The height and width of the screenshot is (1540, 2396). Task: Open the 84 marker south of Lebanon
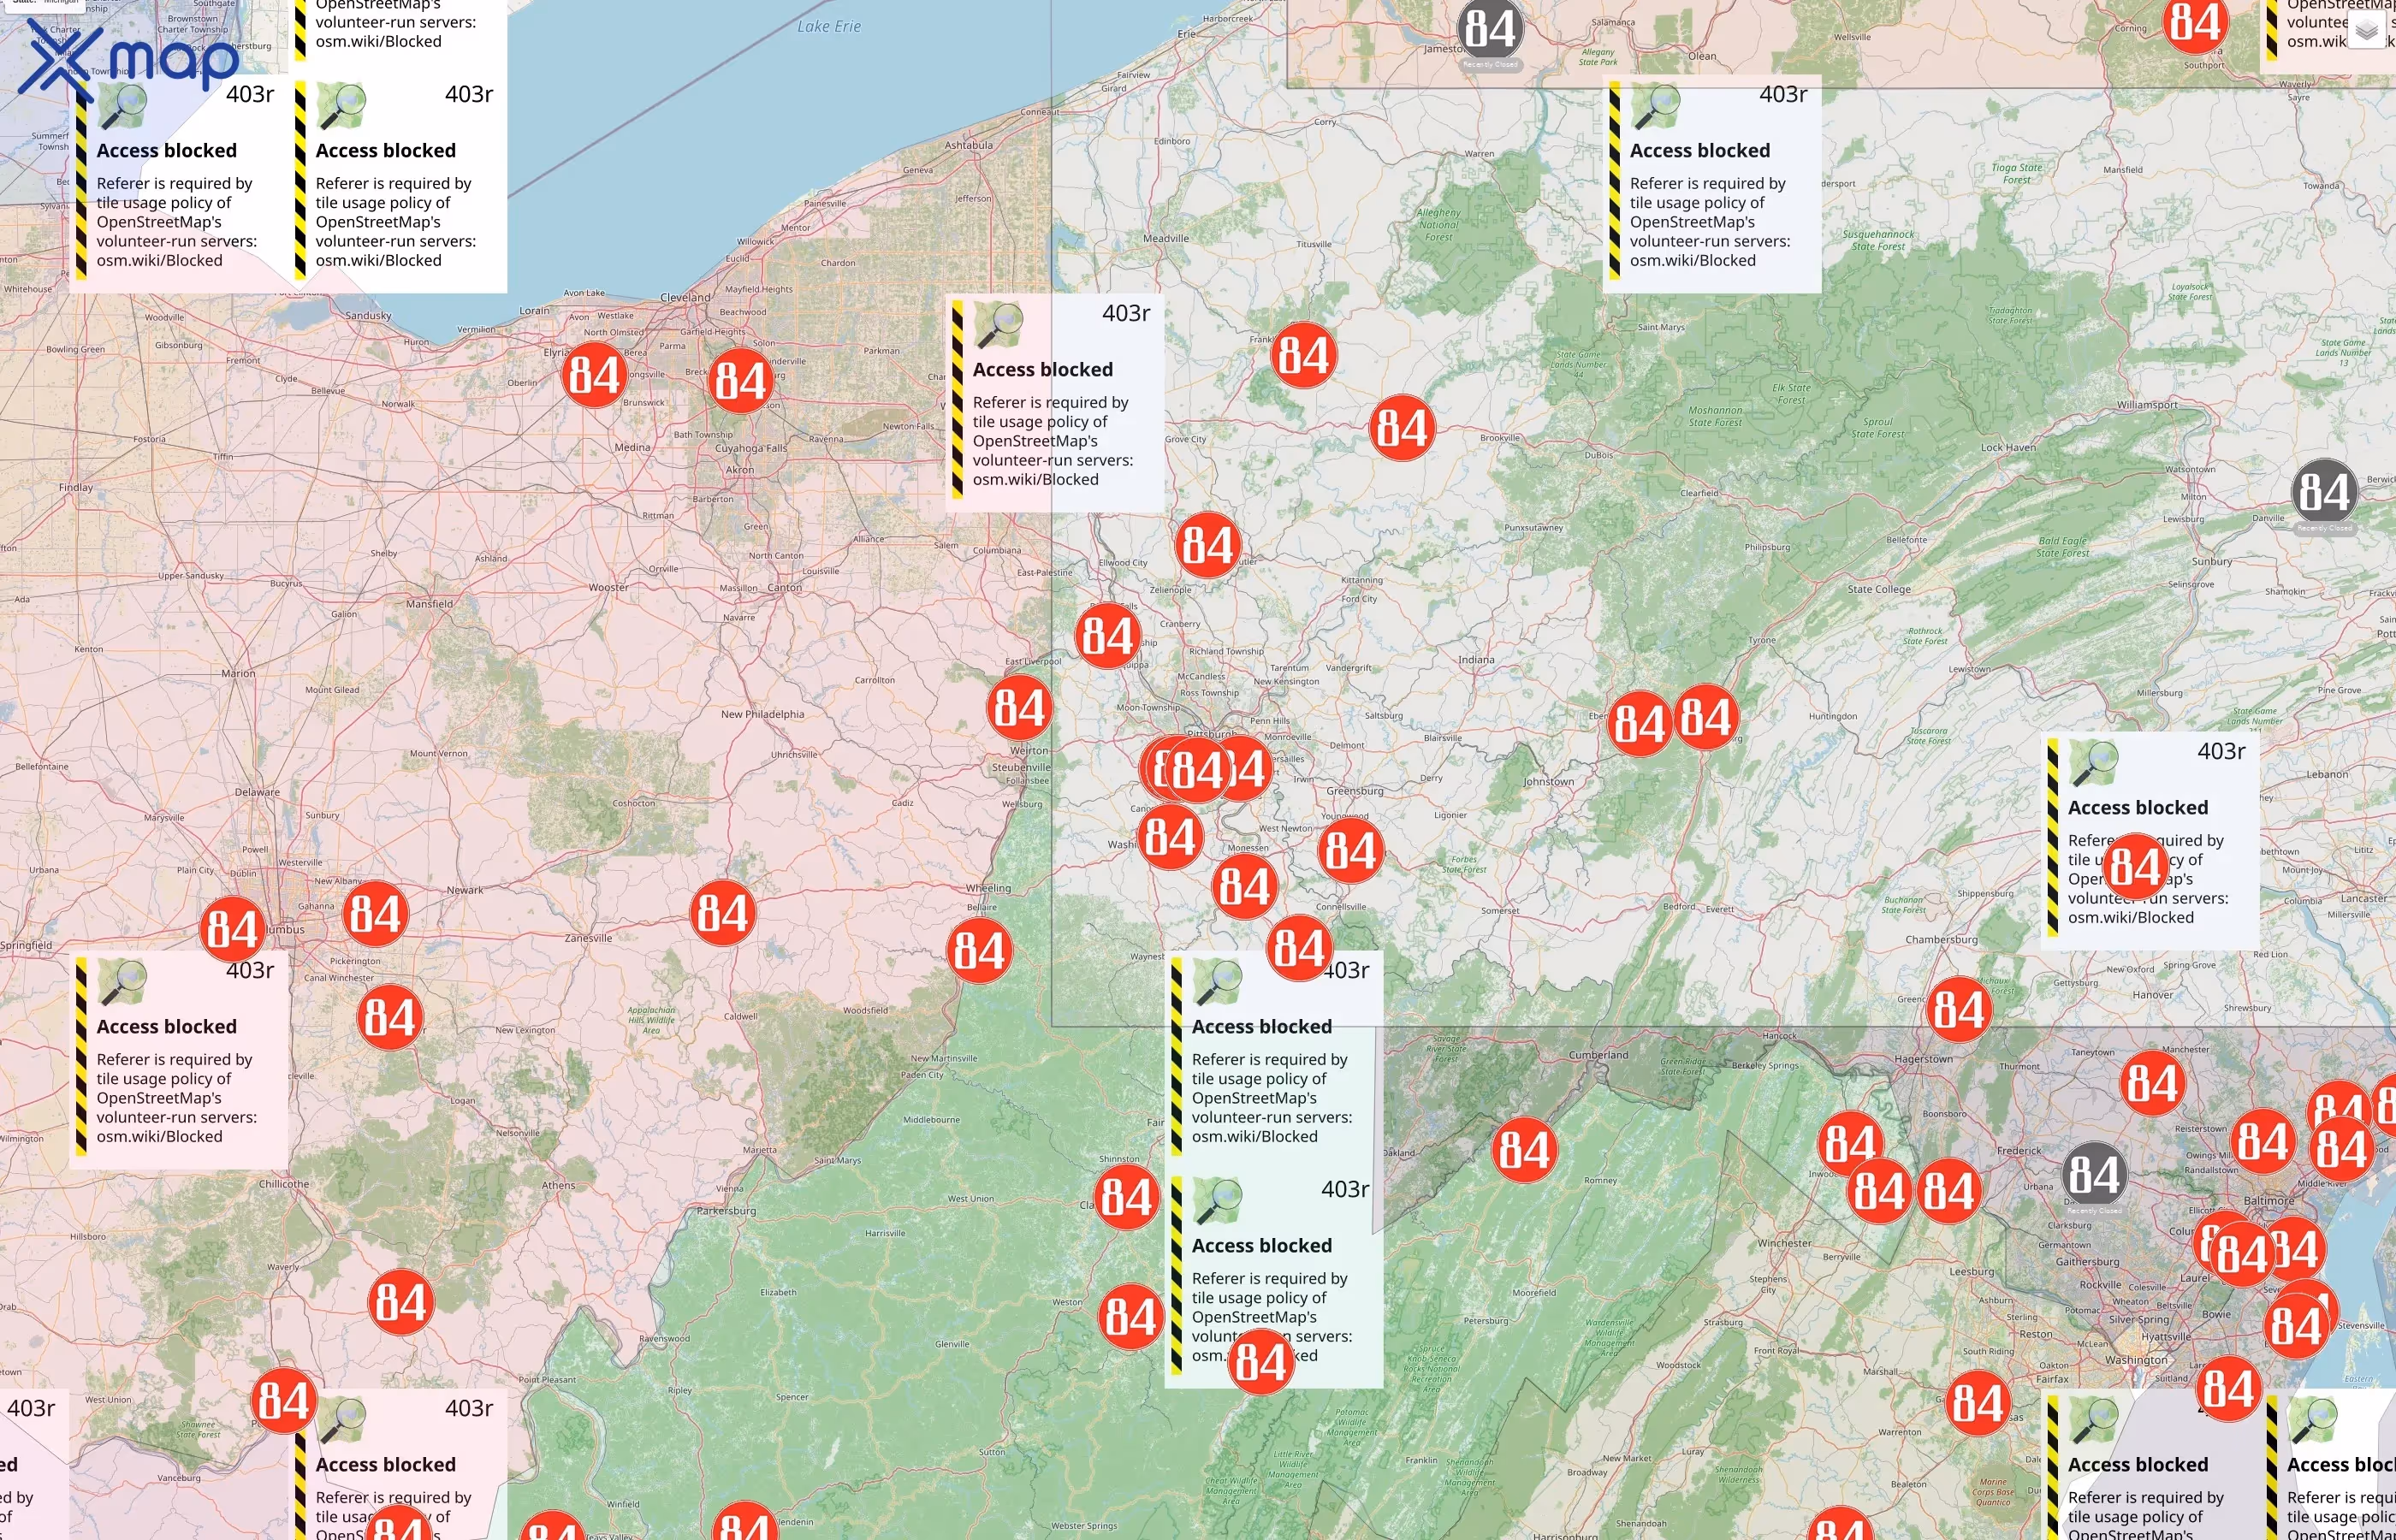pos(2137,867)
